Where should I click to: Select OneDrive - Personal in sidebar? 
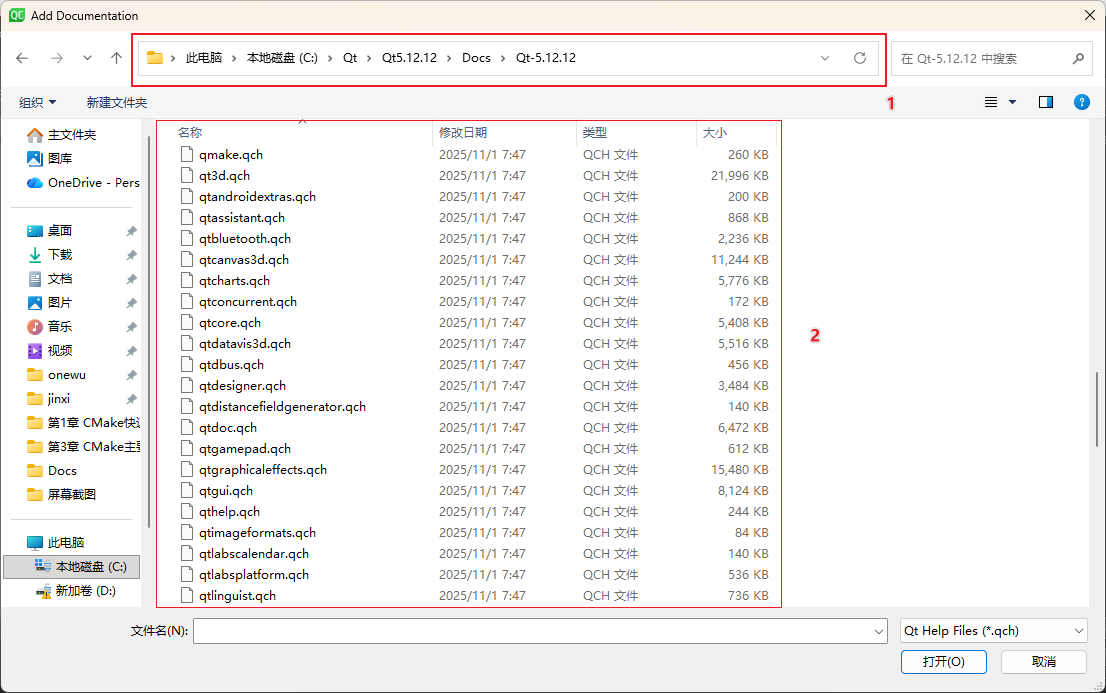pyautogui.click(x=83, y=183)
